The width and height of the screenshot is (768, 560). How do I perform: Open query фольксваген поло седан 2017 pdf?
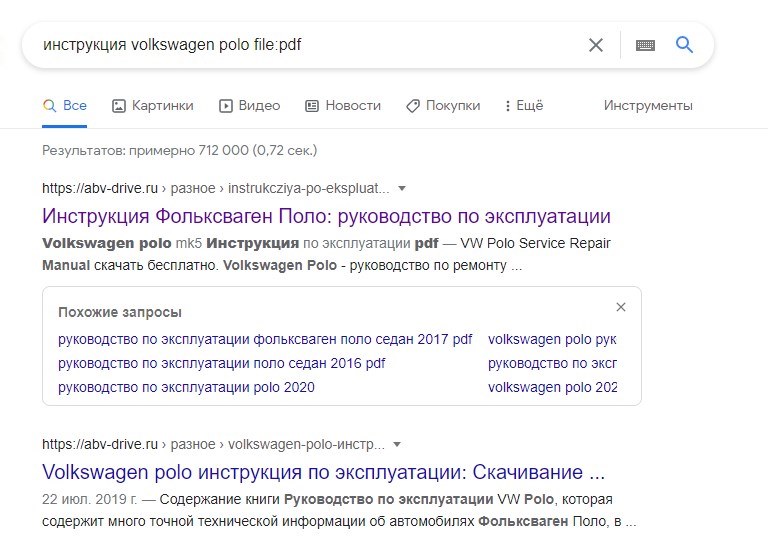pyautogui.click(x=265, y=339)
